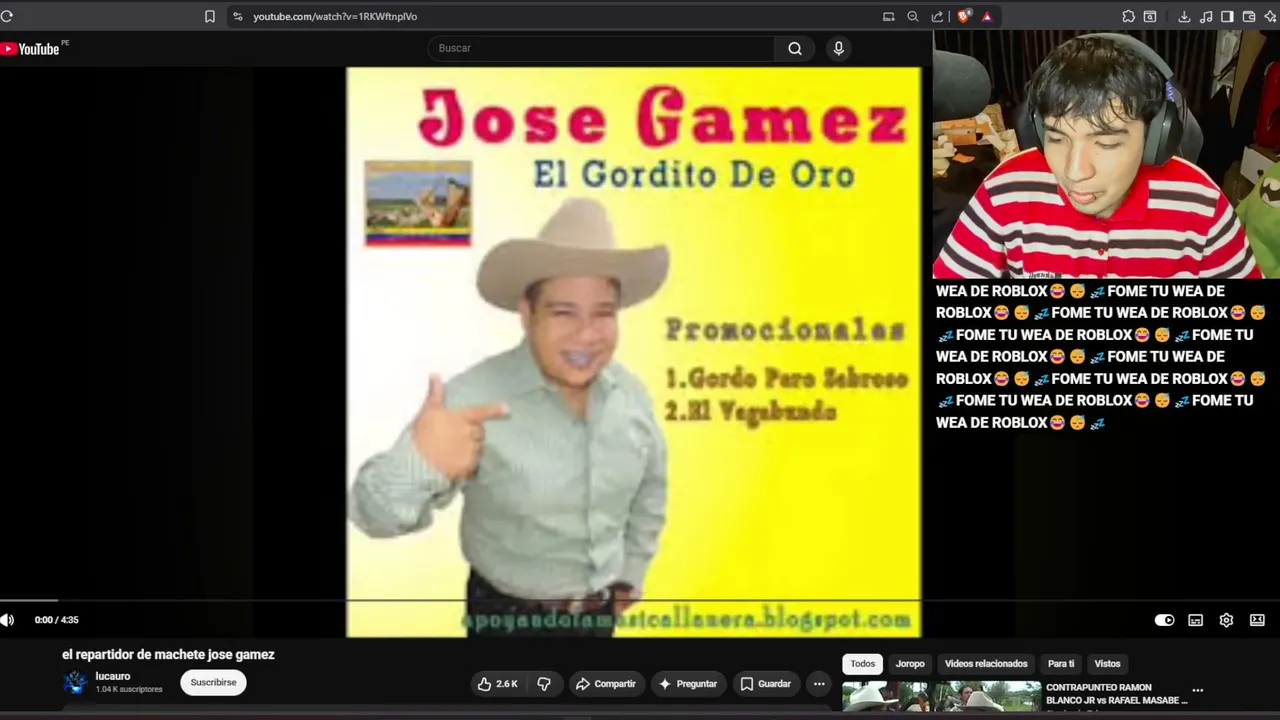Click the Compartir share button

[x=606, y=684]
